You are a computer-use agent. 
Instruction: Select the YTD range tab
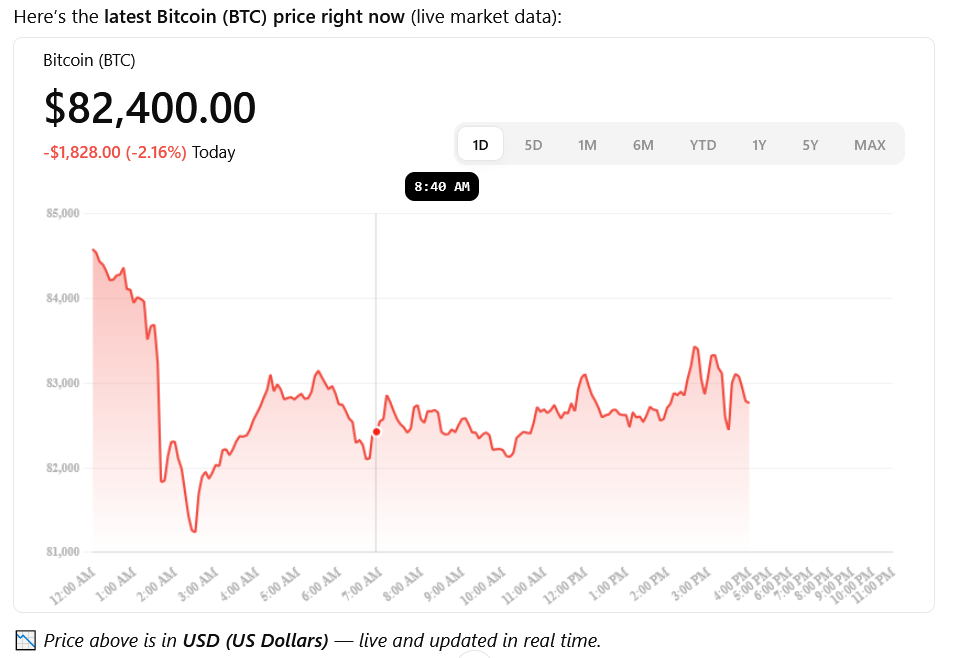(x=703, y=145)
